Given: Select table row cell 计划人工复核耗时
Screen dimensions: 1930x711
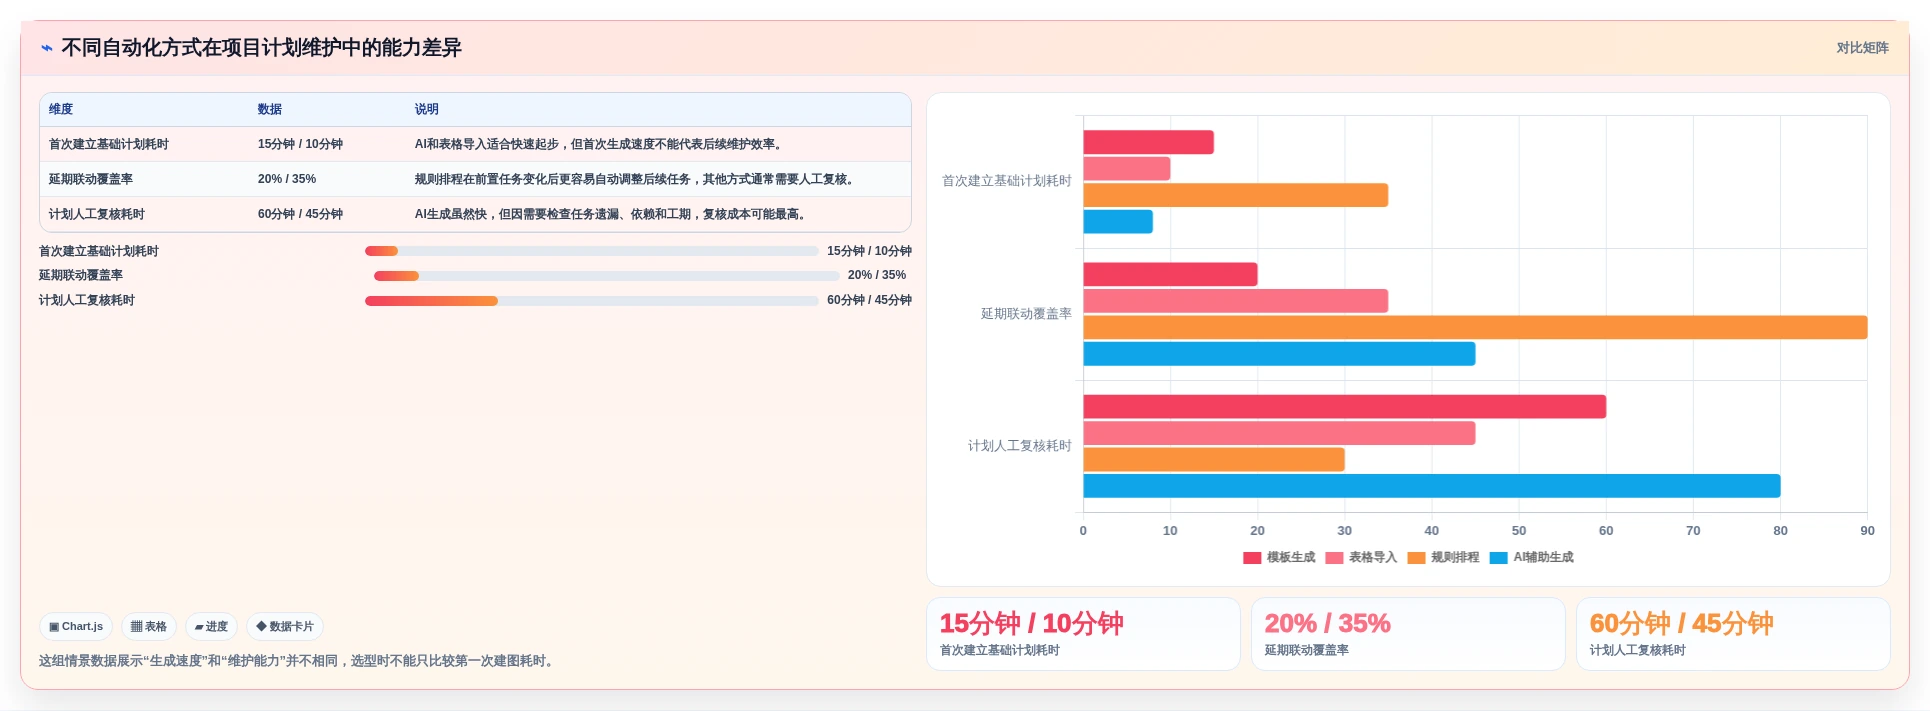Looking at the screenshot, I should [97, 214].
